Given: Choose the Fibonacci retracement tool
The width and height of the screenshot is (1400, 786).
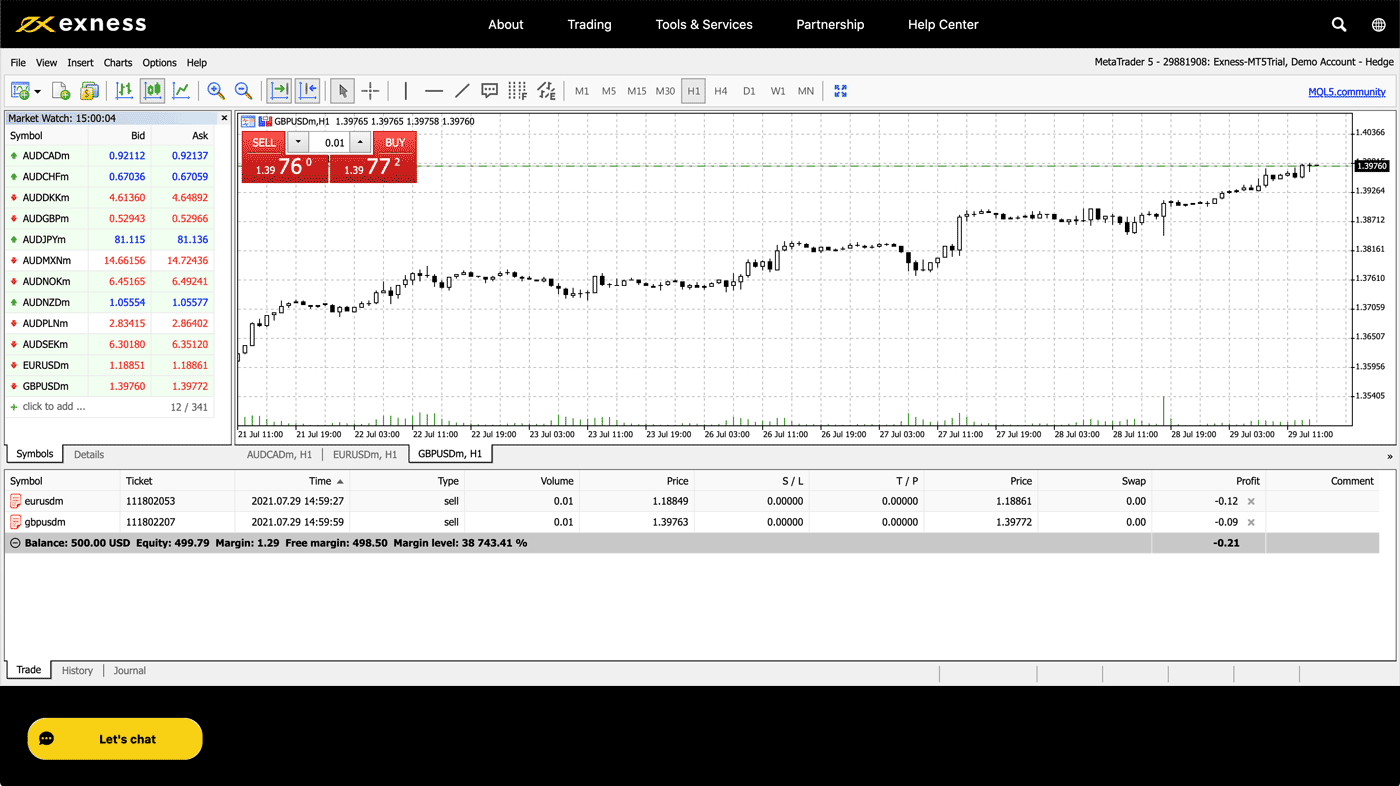Looking at the screenshot, I should point(517,91).
